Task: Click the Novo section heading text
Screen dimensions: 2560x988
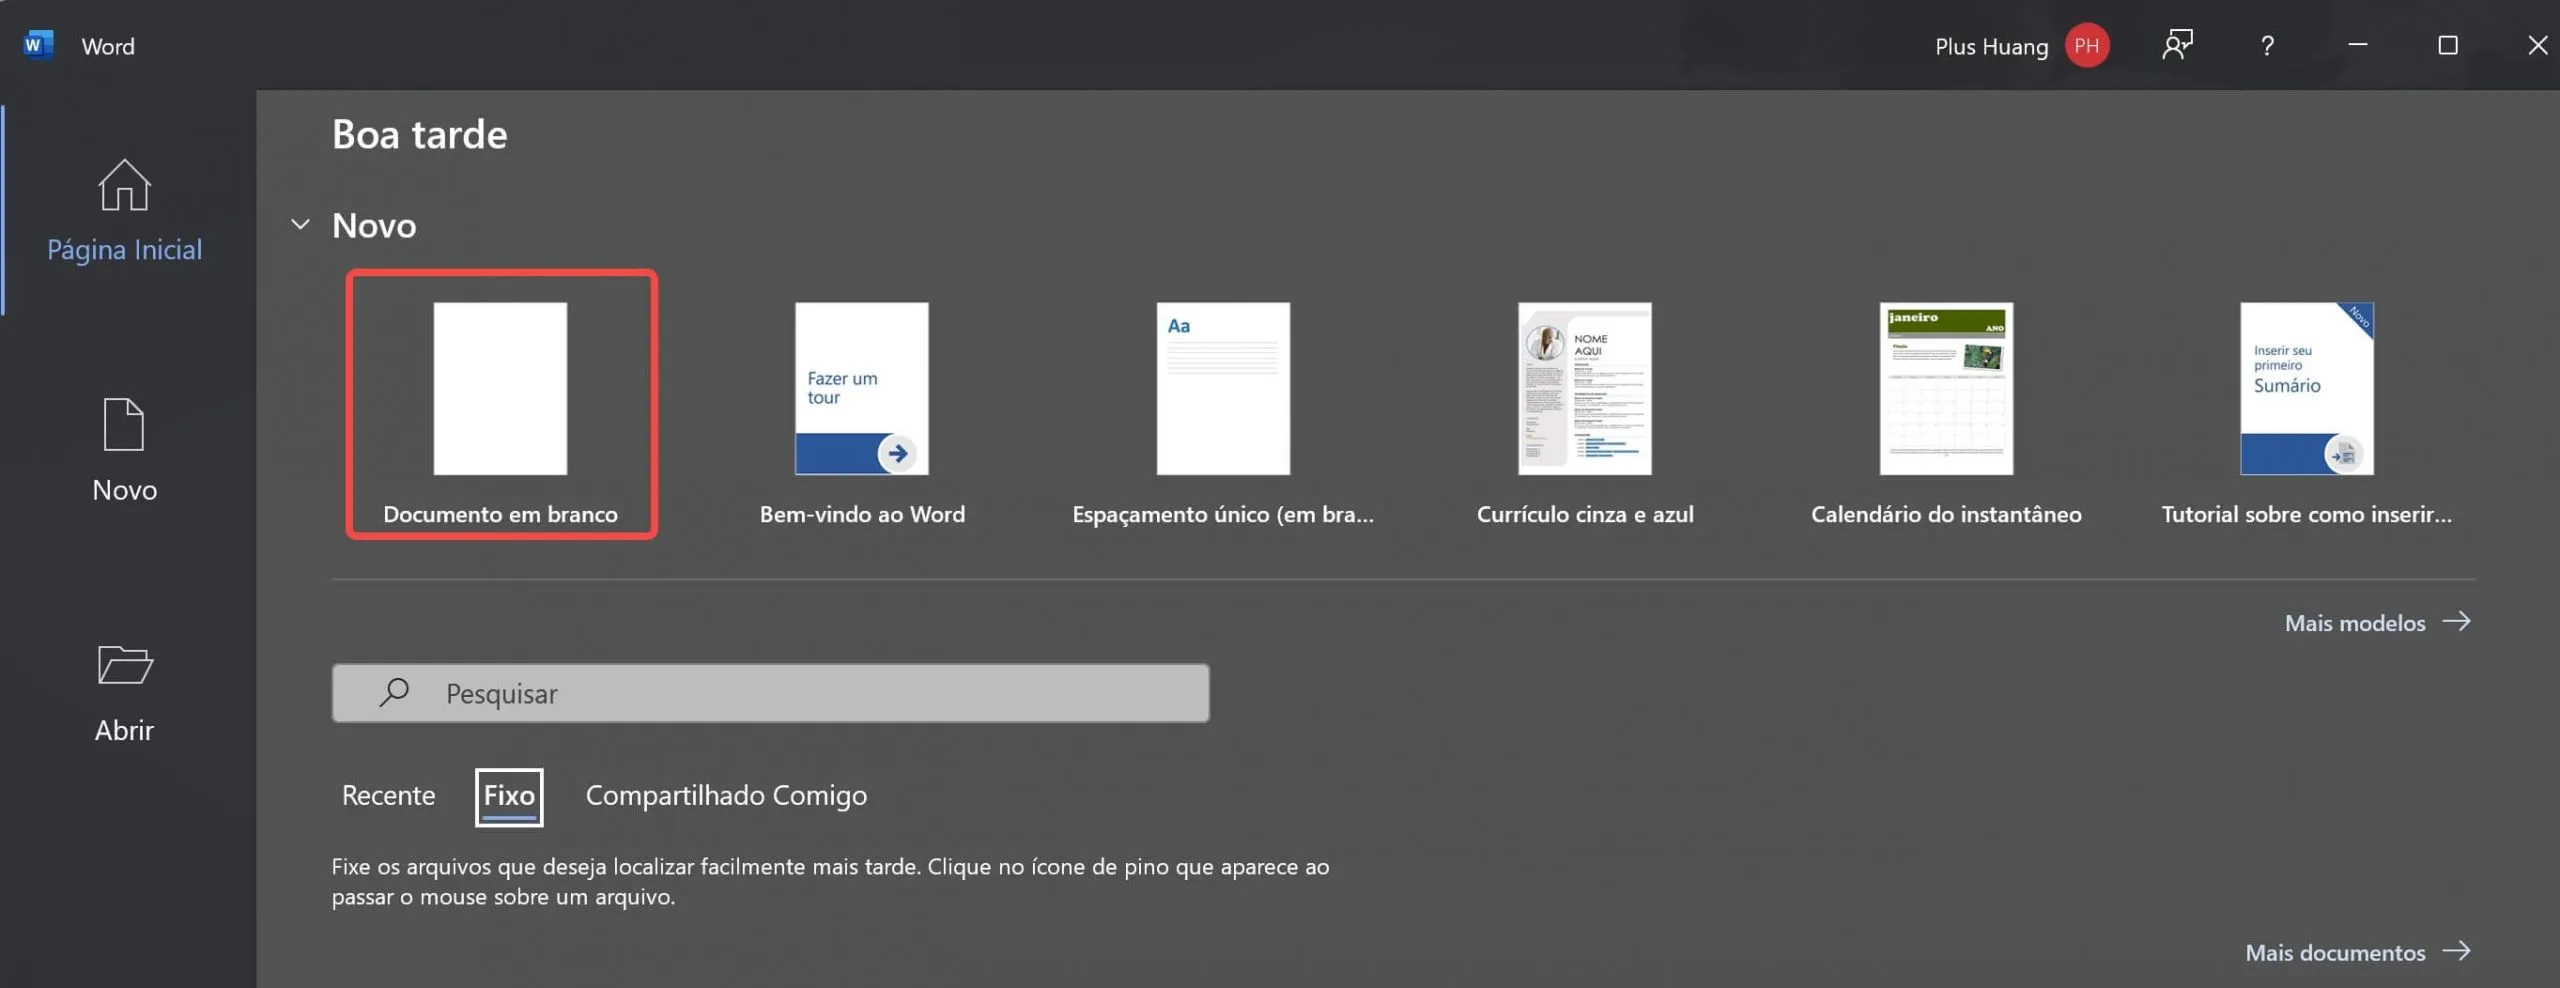Action: coord(374,225)
